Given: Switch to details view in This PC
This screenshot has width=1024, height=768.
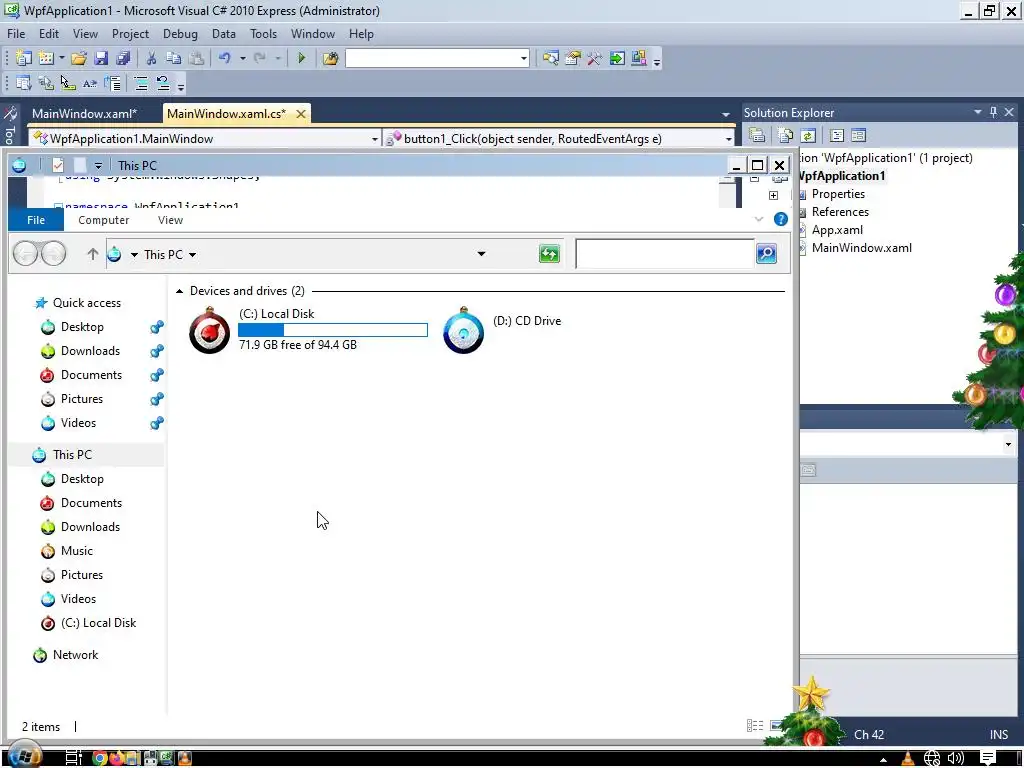Looking at the screenshot, I should 755,726.
